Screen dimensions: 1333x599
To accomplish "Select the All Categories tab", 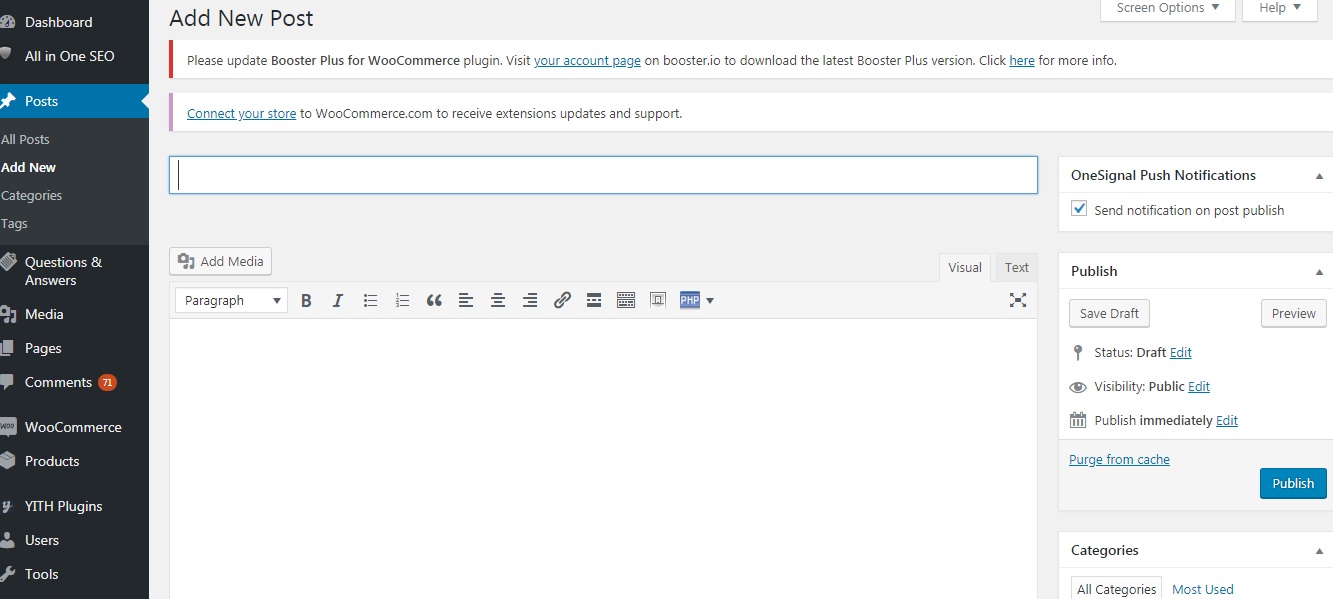I will click(x=1116, y=589).
